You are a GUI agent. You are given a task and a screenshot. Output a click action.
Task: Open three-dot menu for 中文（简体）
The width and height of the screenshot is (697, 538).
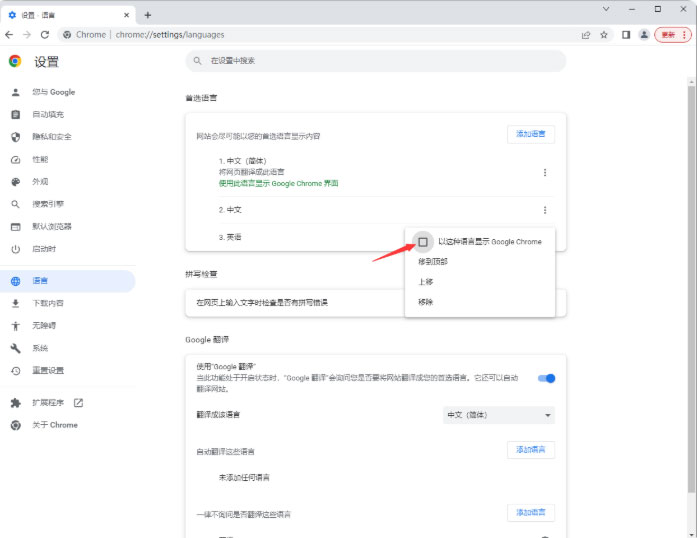click(545, 173)
